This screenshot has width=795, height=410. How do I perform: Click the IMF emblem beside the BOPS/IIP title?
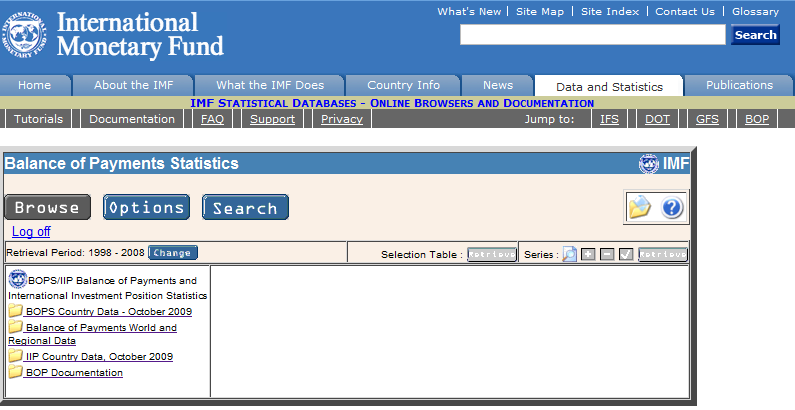tap(16, 280)
